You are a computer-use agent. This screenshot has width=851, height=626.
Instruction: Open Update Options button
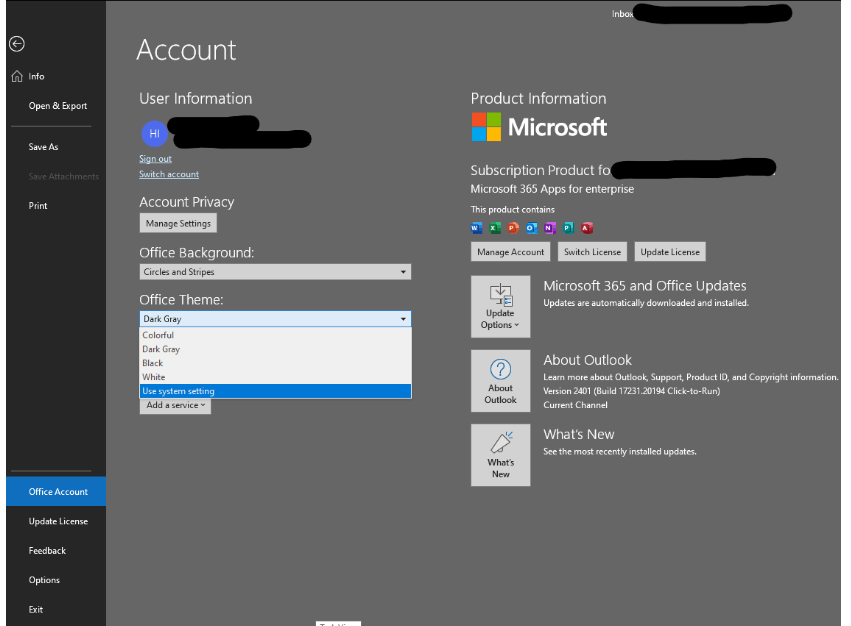pos(500,307)
